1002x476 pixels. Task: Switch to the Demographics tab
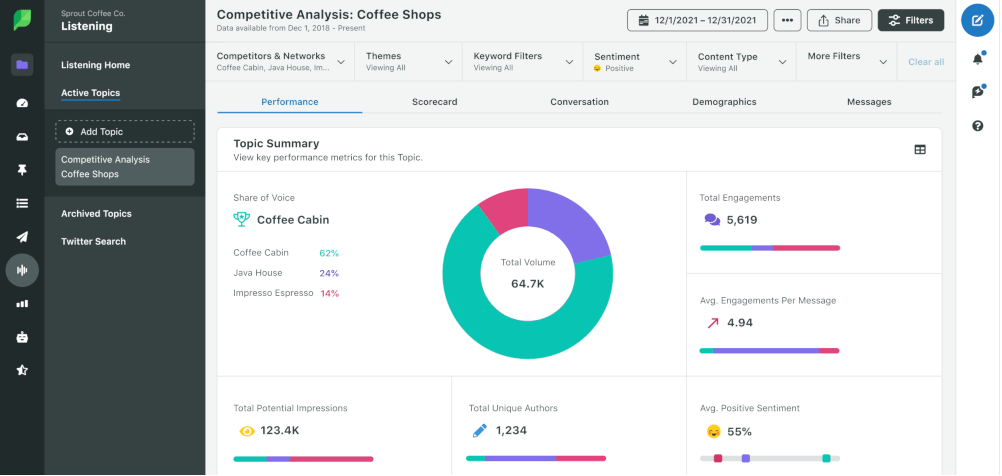click(x=724, y=102)
